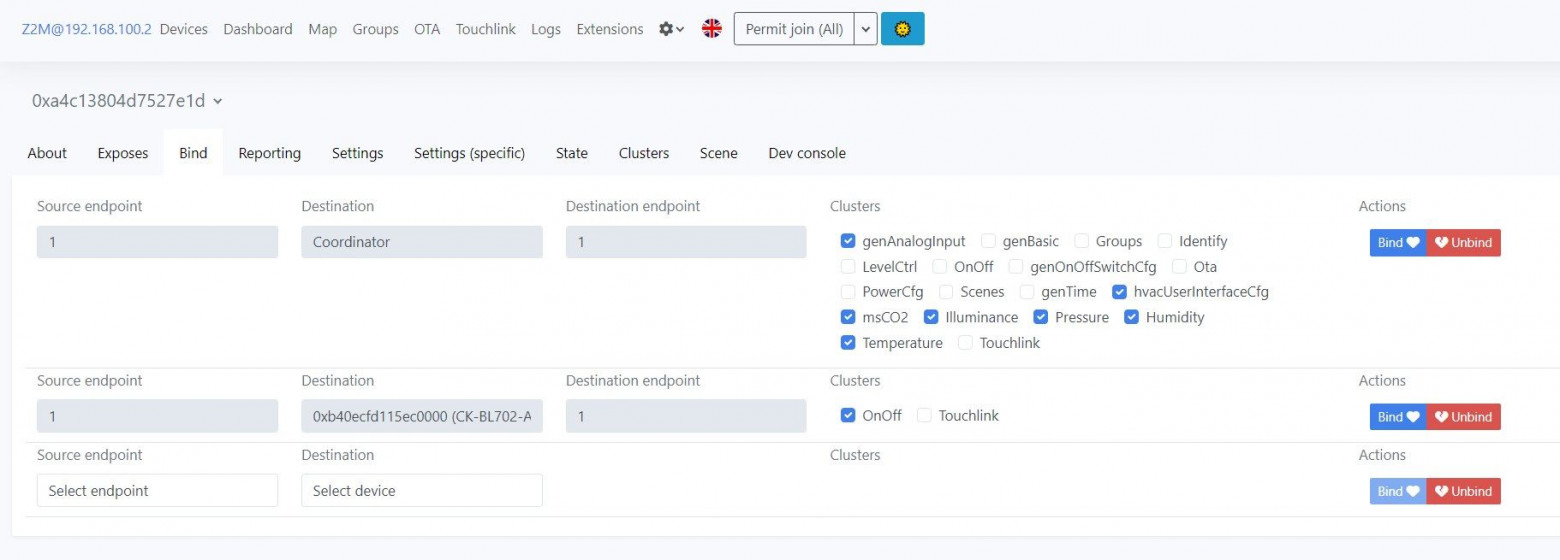Enable the genBasic cluster checkbox
This screenshot has height=560, width=1560.
pos(988,241)
